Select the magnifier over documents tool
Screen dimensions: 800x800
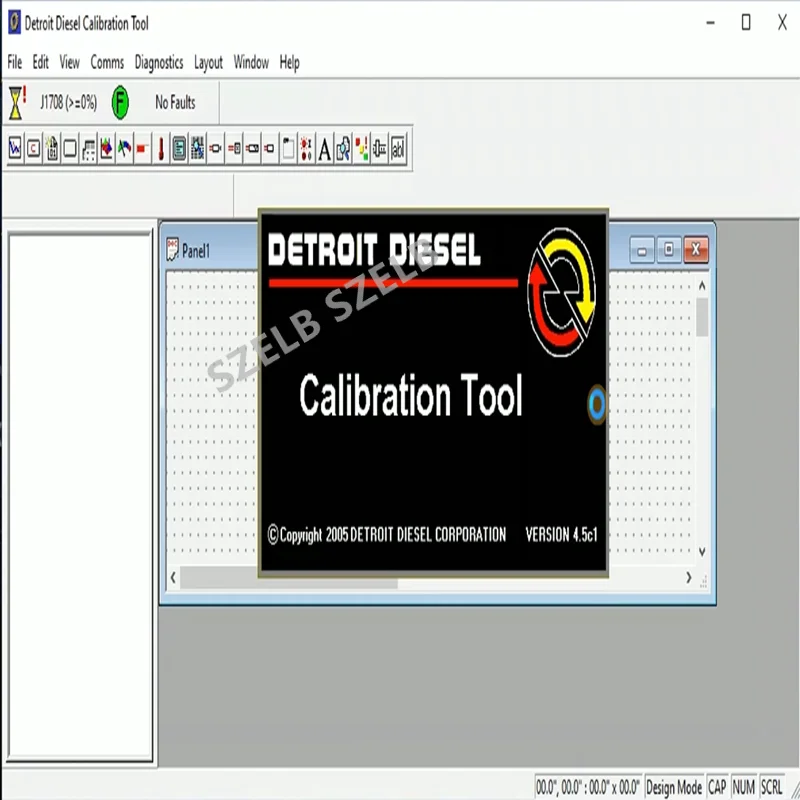[x=343, y=148]
